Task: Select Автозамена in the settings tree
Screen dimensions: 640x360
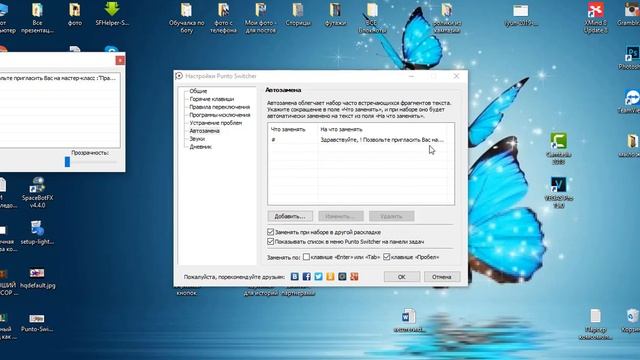Action: pos(204,131)
